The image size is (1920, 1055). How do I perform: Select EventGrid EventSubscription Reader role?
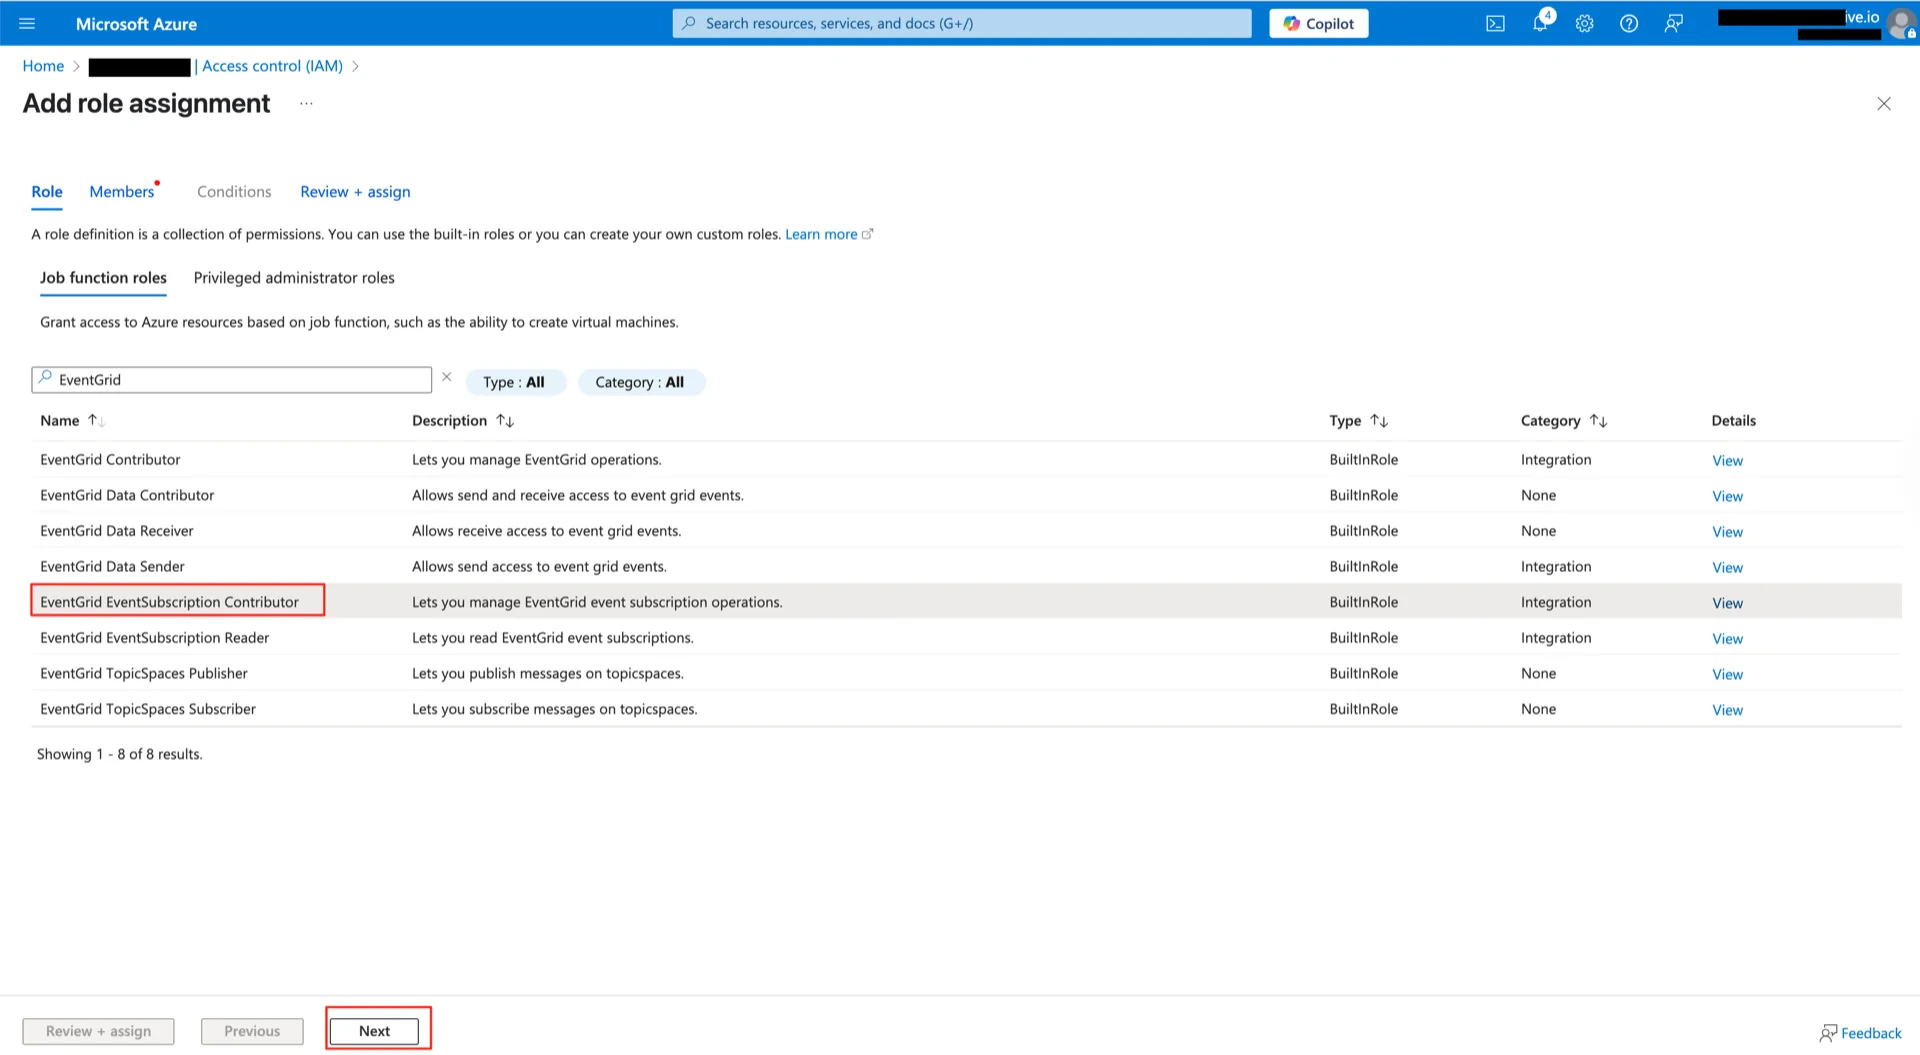point(155,638)
